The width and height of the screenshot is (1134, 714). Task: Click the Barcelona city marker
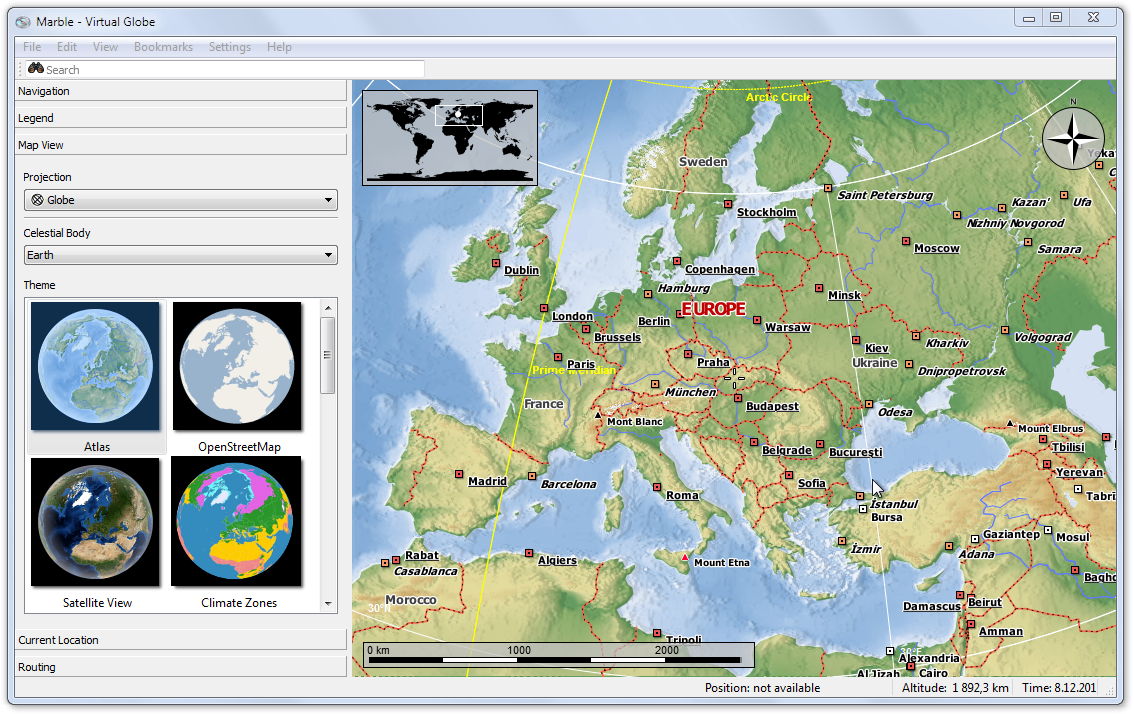532,476
